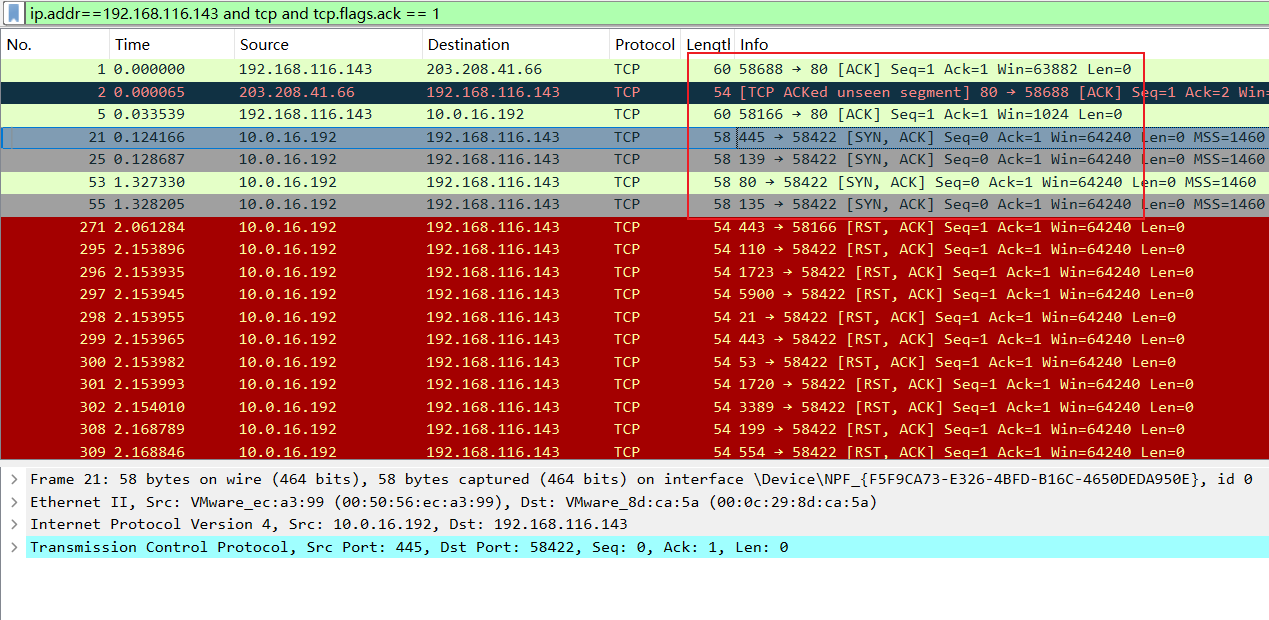Select packet 299 at time 2.153965

(x=634, y=340)
